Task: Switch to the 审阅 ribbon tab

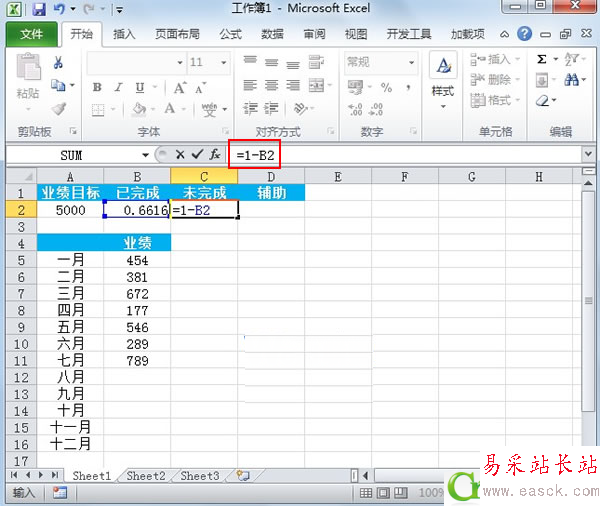Action: tap(314, 34)
